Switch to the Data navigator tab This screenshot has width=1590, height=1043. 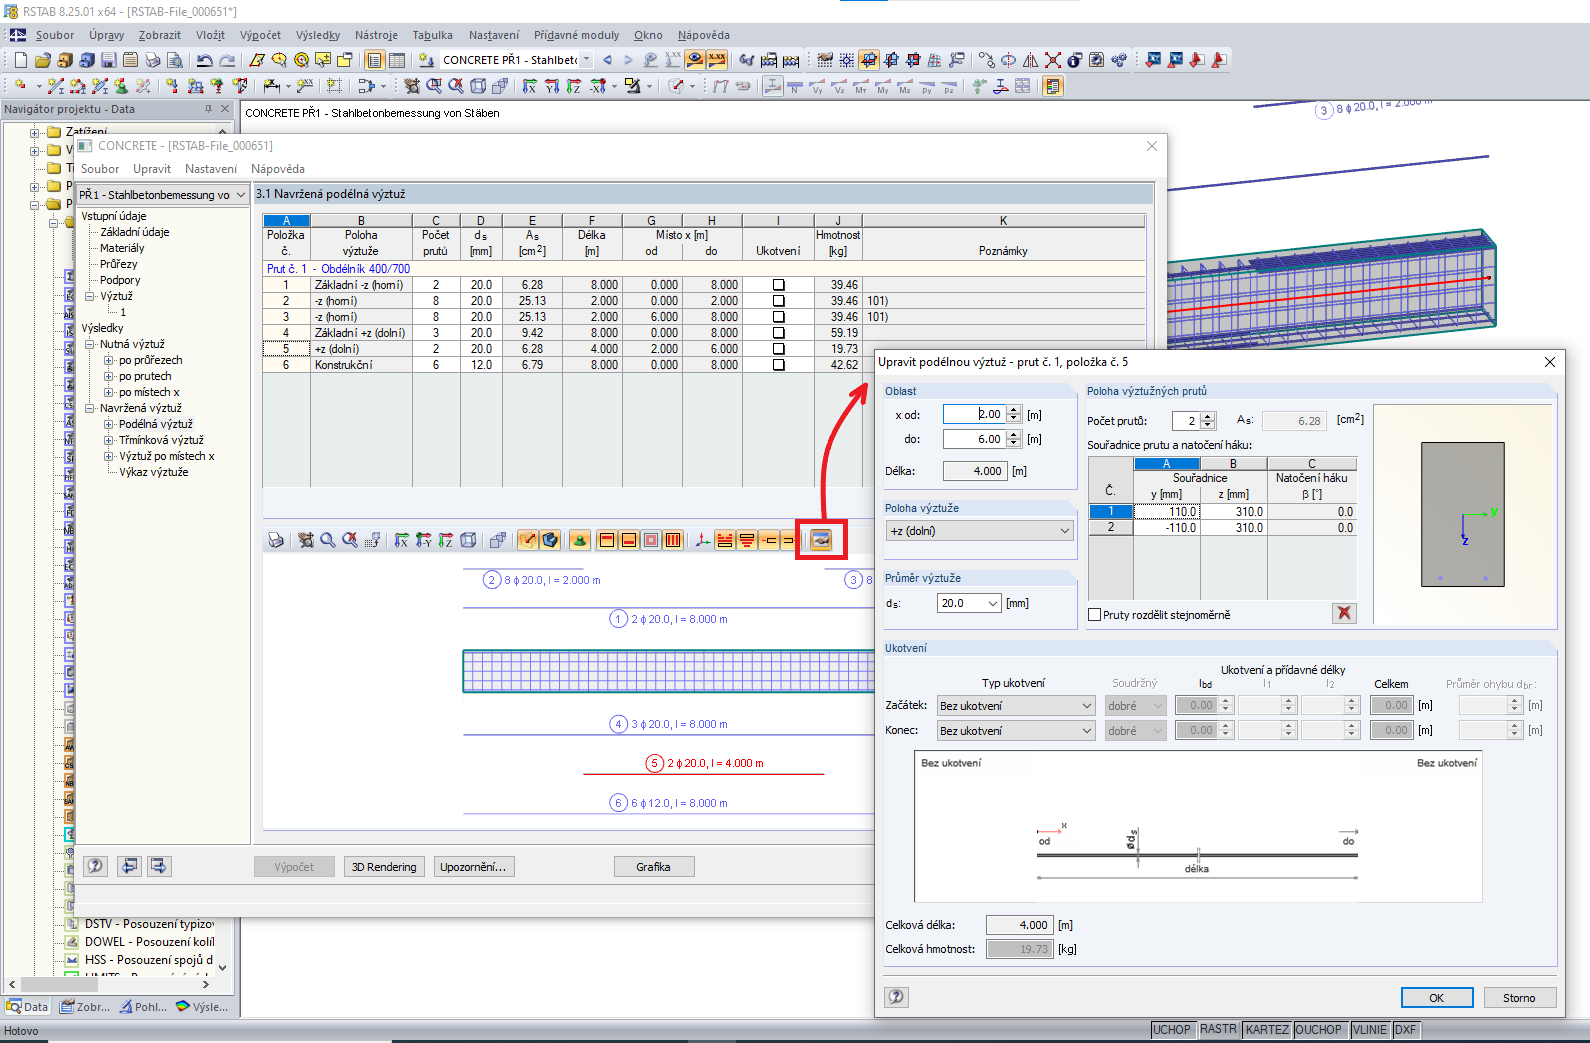click(28, 1007)
